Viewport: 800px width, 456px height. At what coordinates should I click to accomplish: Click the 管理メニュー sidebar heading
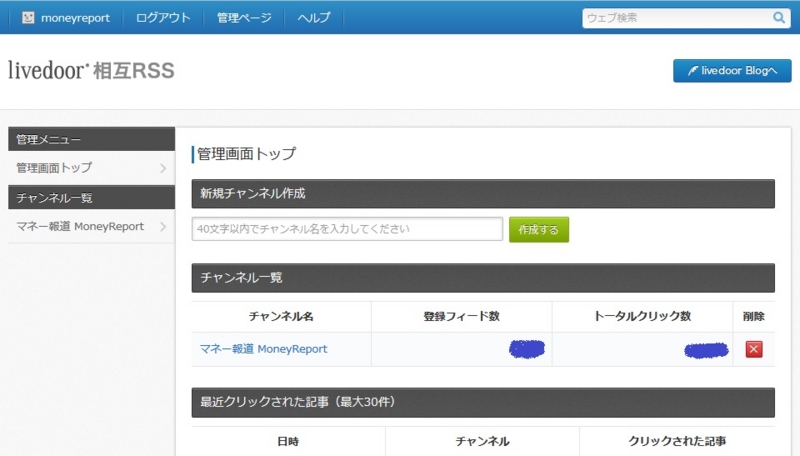pyautogui.click(x=91, y=139)
